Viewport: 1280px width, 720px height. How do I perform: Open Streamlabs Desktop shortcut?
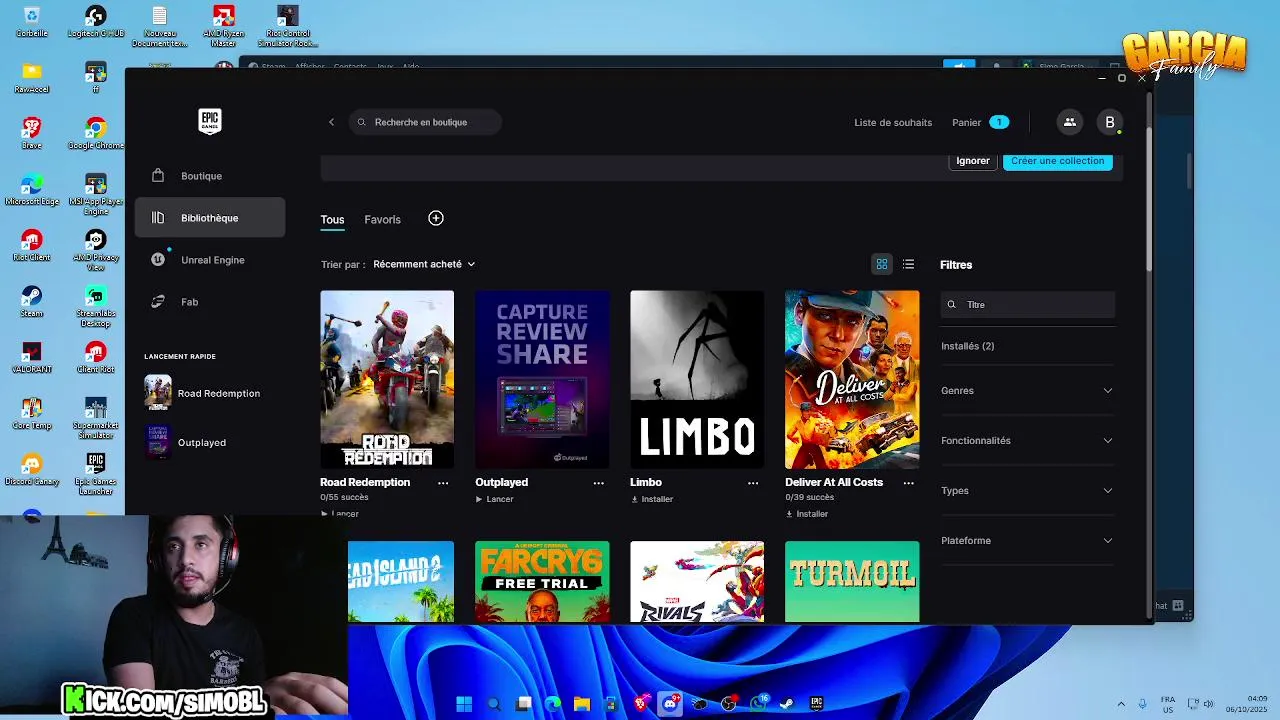96,306
